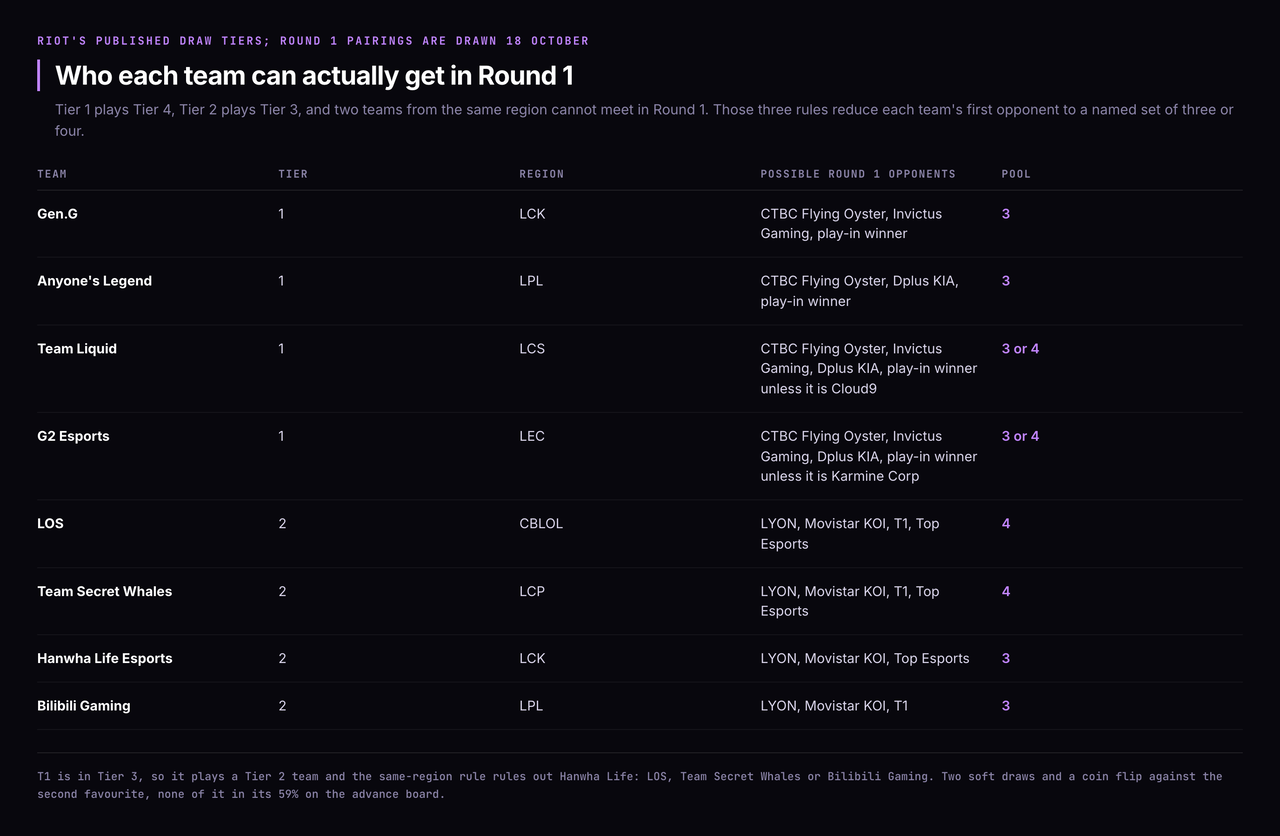Select the Team Liquid team name
The image size is (1280, 836).
(x=77, y=349)
